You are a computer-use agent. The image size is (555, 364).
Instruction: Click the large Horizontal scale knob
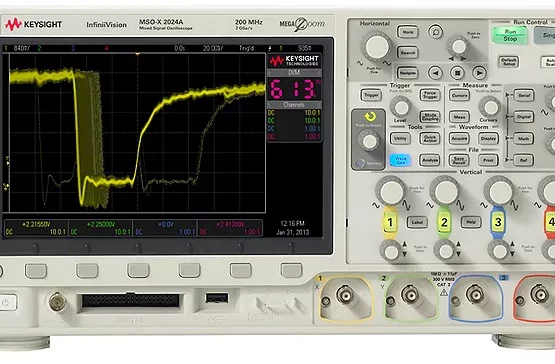click(x=377, y=47)
